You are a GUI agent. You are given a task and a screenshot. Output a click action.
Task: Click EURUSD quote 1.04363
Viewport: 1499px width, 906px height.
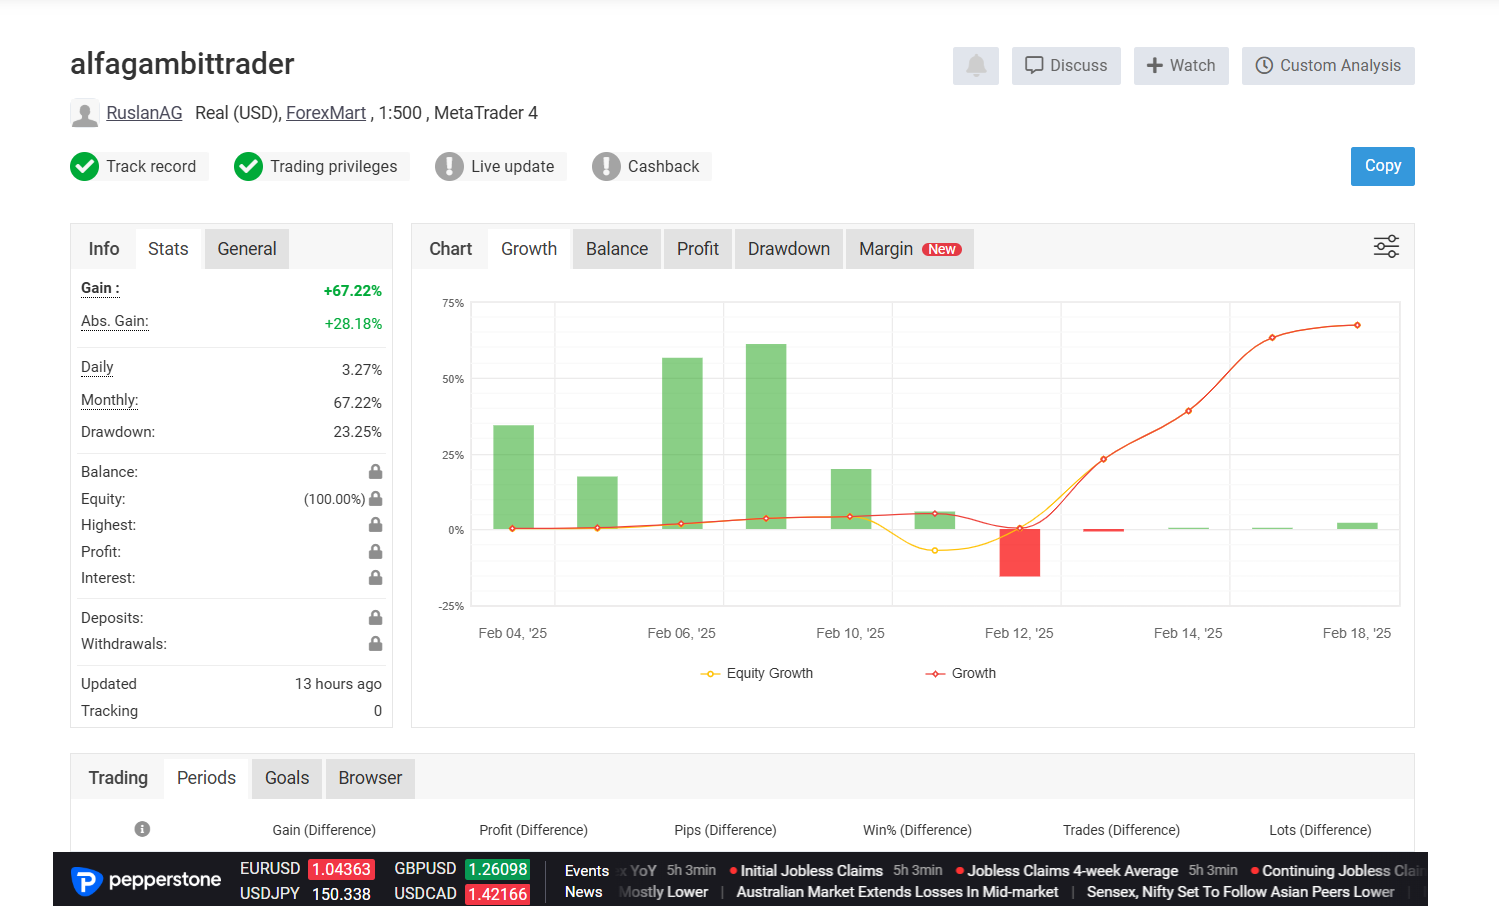click(x=341, y=869)
